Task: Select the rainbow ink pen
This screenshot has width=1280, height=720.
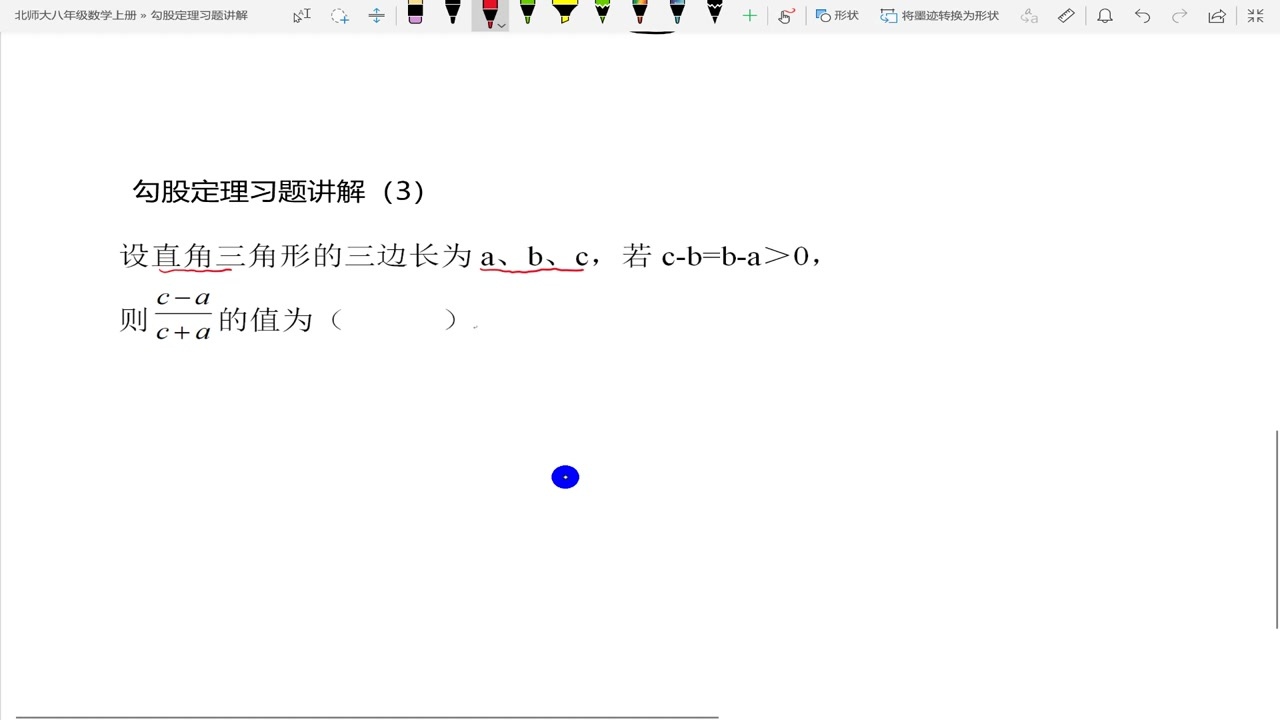Action: tap(640, 14)
